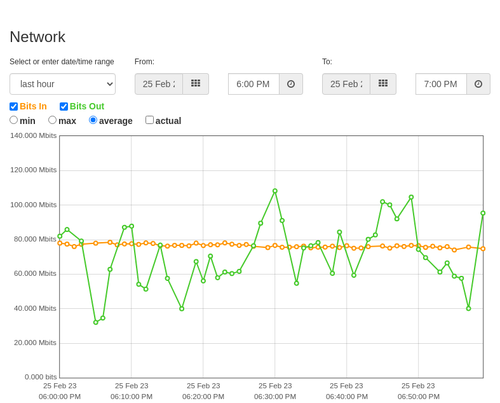Click the From date field 25 Feb

click(x=159, y=84)
